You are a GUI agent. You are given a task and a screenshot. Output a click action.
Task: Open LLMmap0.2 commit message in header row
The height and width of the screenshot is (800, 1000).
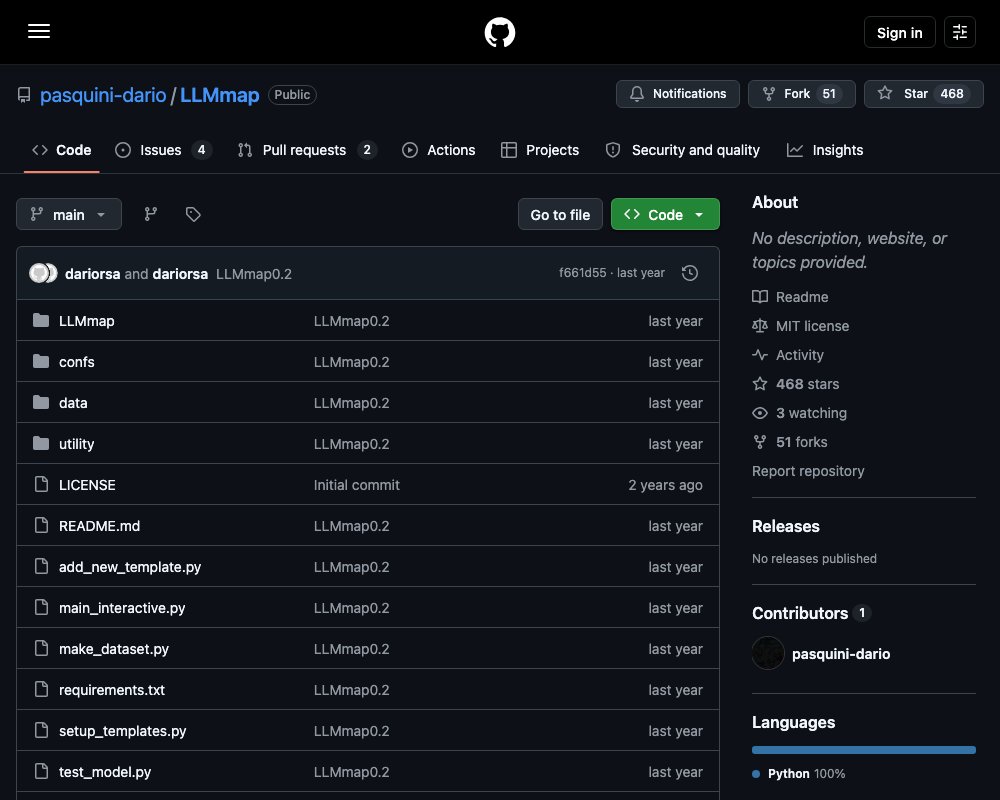coord(254,274)
